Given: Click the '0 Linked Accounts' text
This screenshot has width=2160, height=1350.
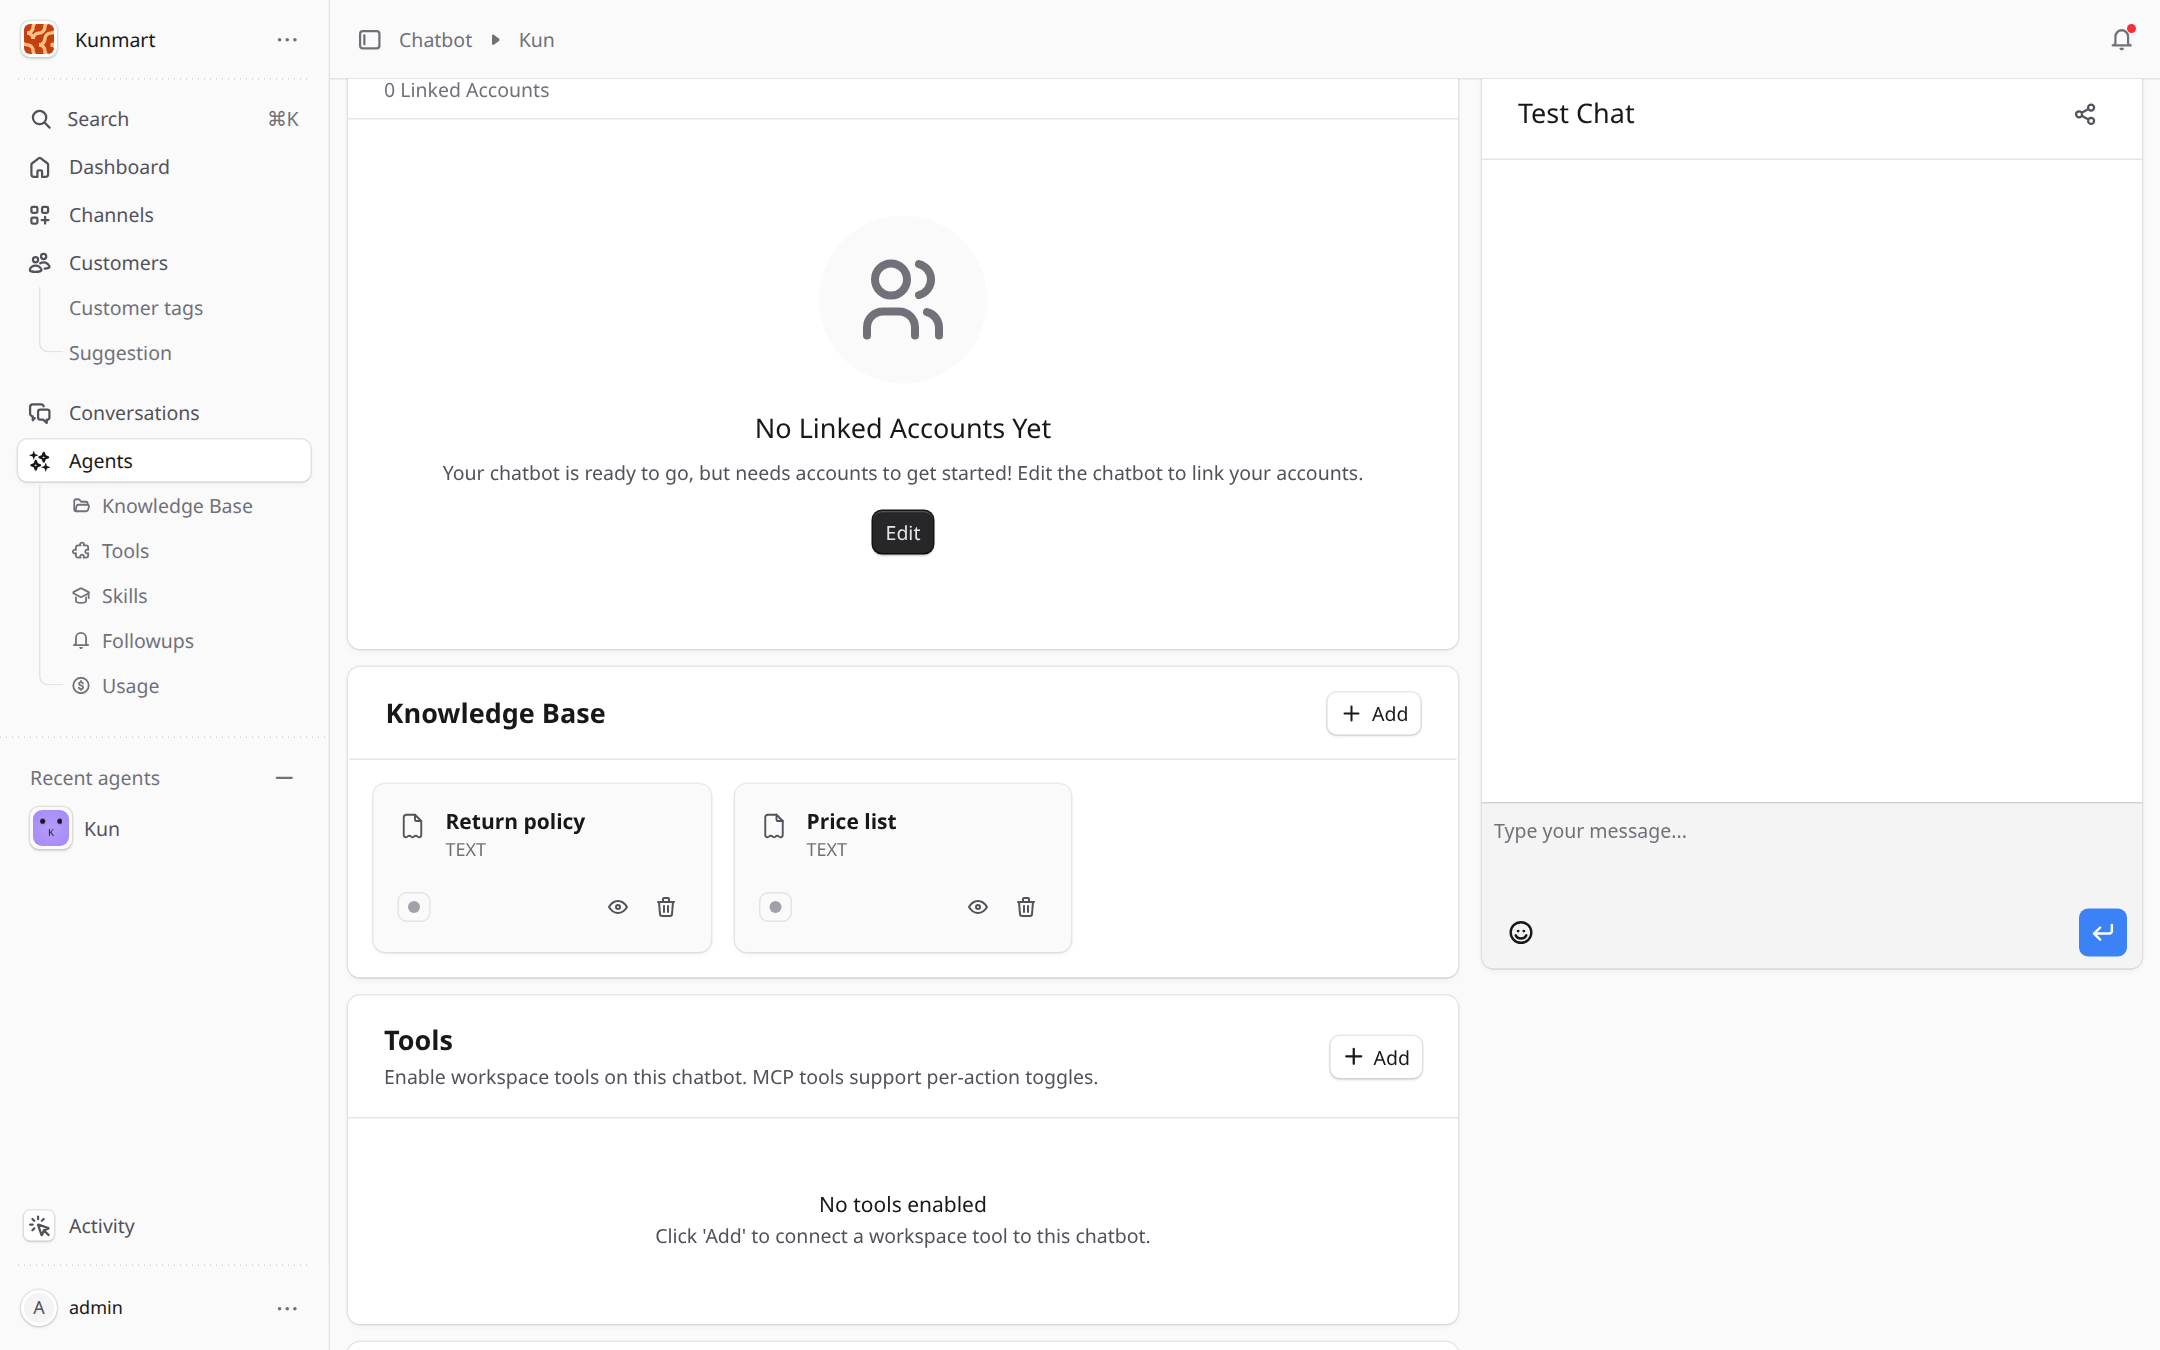Looking at the screenshot, I should tap(466, 90).
